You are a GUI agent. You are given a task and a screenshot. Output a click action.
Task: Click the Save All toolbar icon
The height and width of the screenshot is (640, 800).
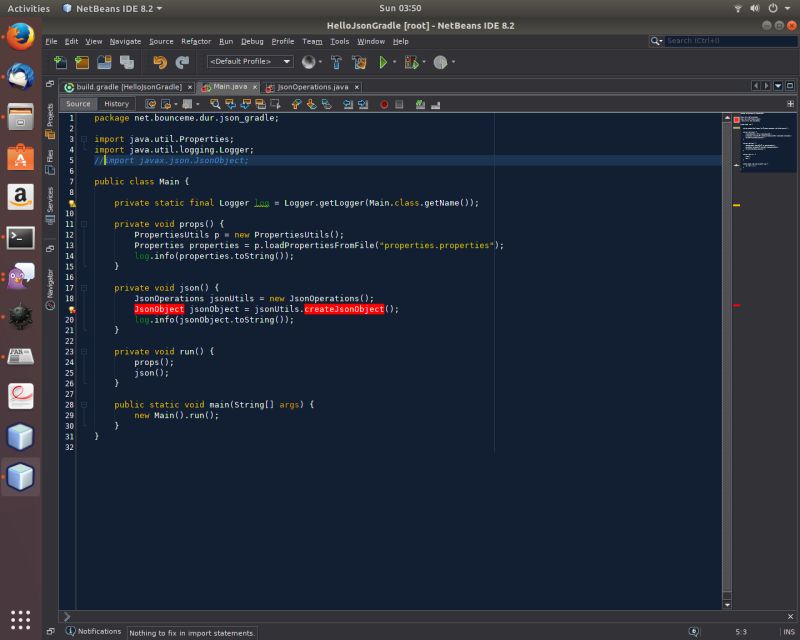(x=127, y=62)
